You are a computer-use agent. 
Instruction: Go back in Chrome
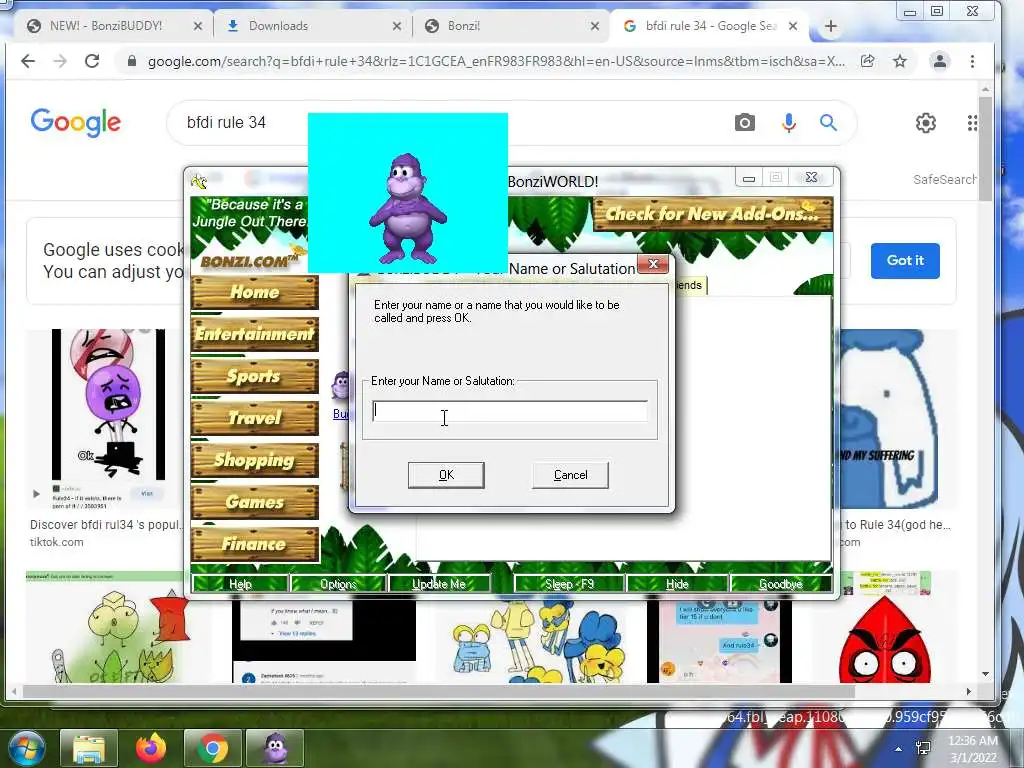[x=28, y=61]
